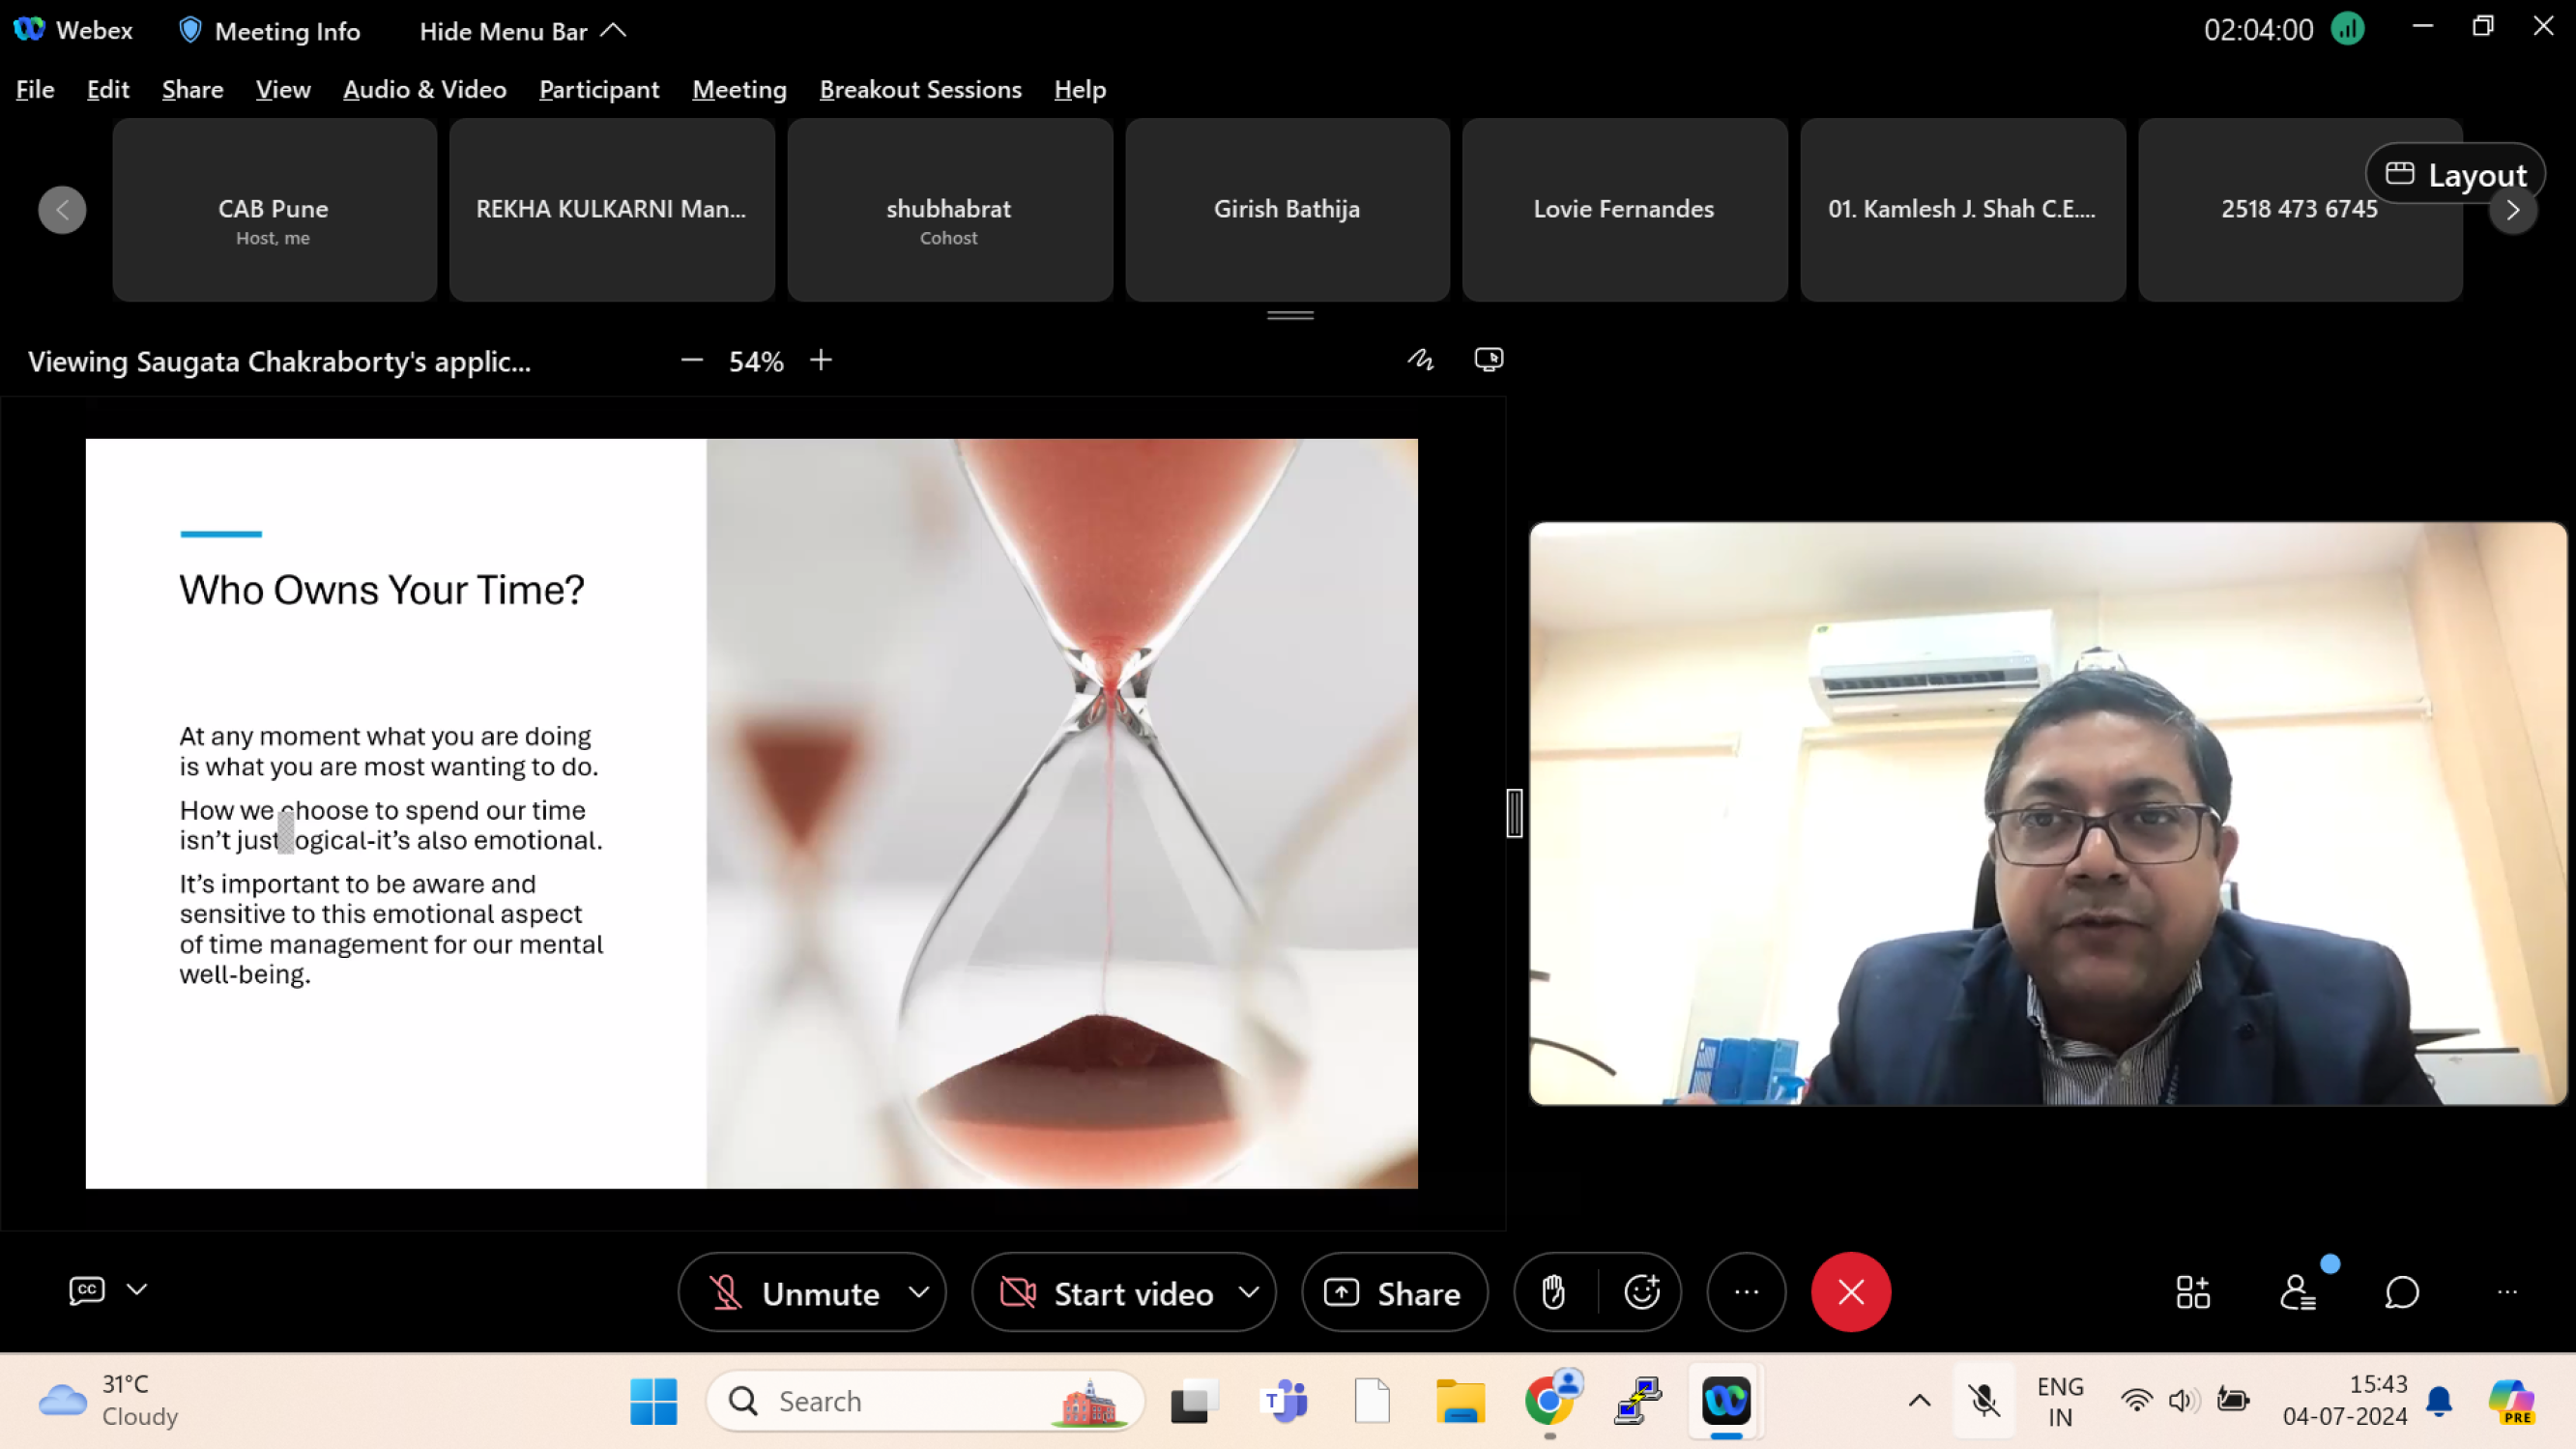Toggle closed captions CC button

87,1290
